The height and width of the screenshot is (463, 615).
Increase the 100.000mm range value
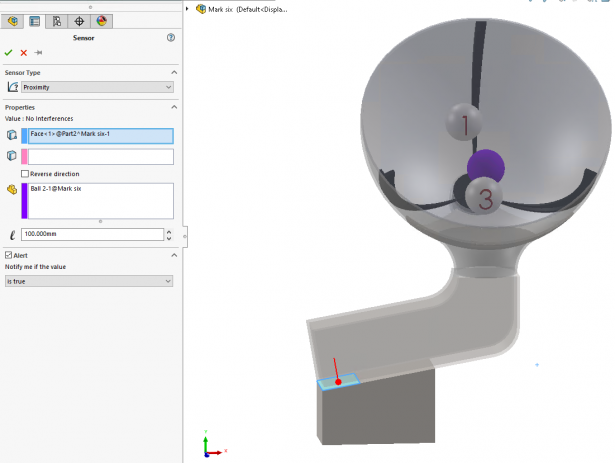[x=169, y=232]
